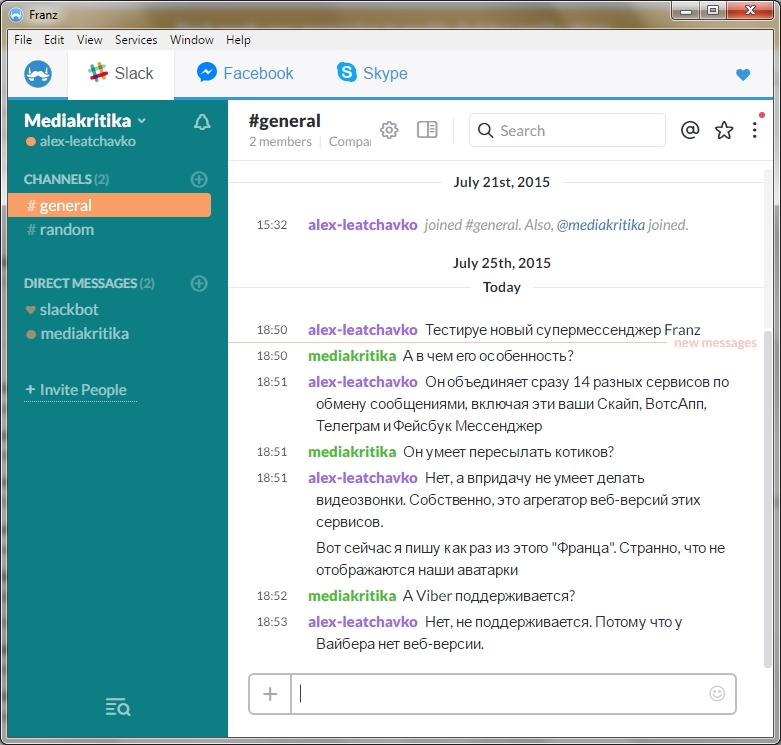Toggle the channel details pane icon

click(427, 129)
